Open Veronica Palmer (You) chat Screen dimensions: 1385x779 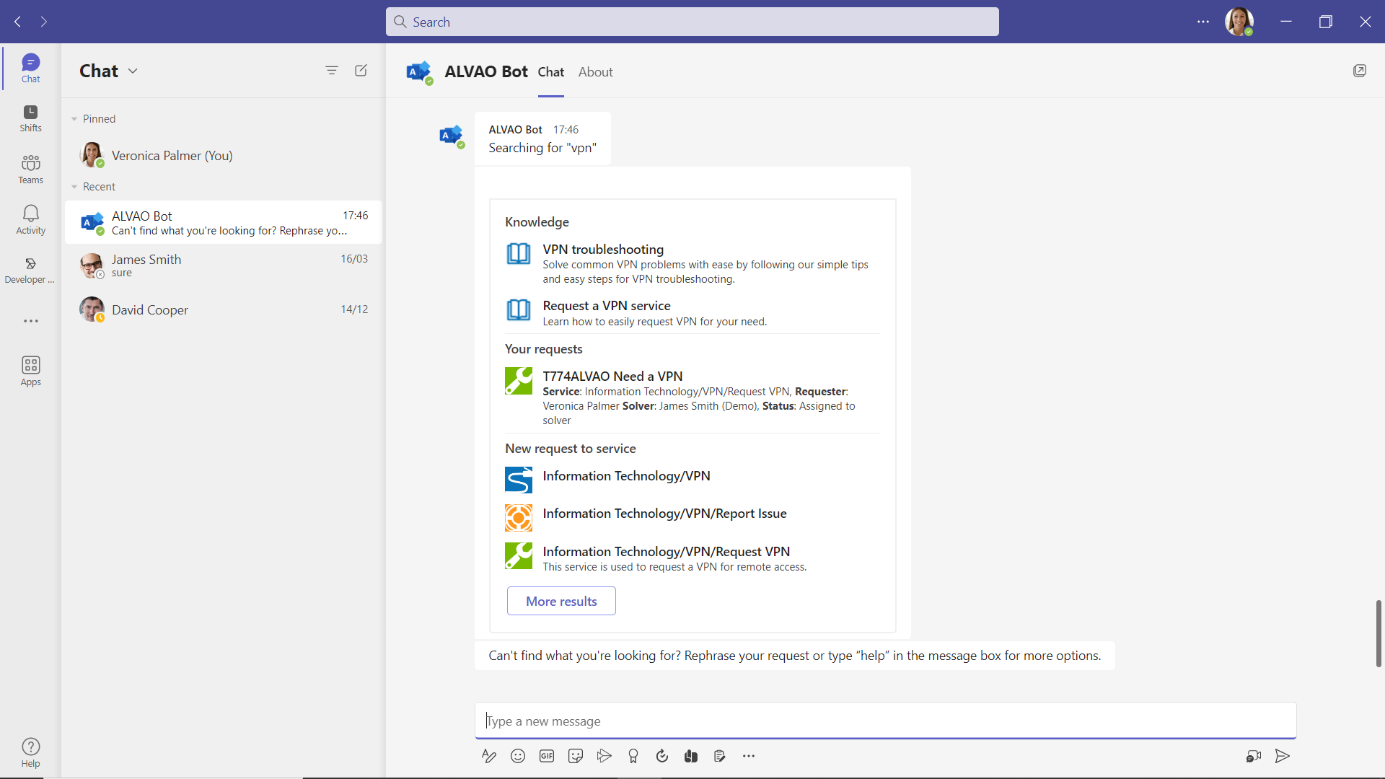pos(223,155)
